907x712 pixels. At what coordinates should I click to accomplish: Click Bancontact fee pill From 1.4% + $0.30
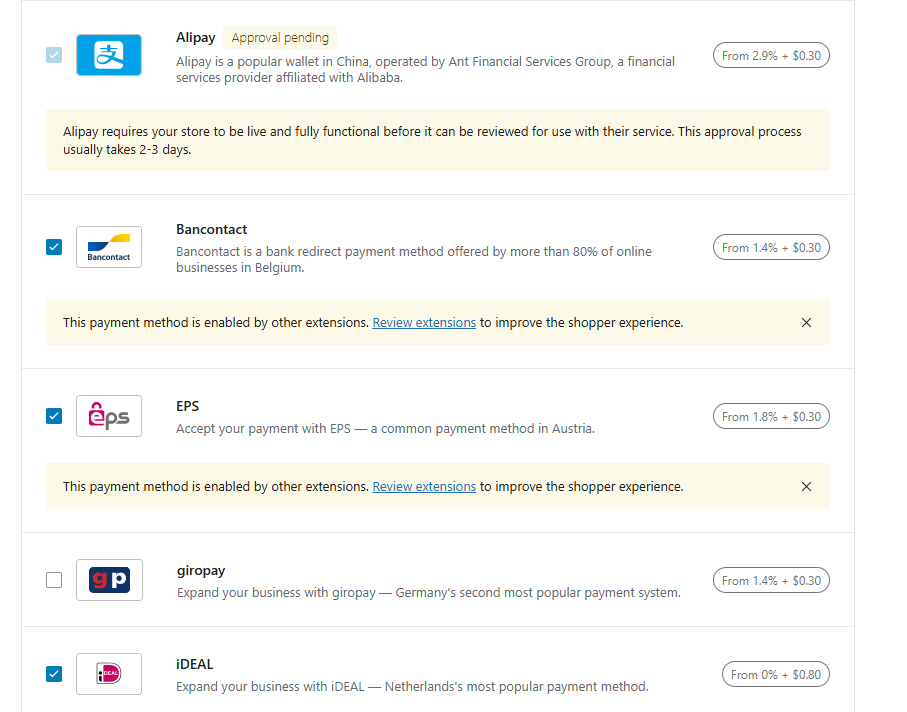[x=771, y=247]
